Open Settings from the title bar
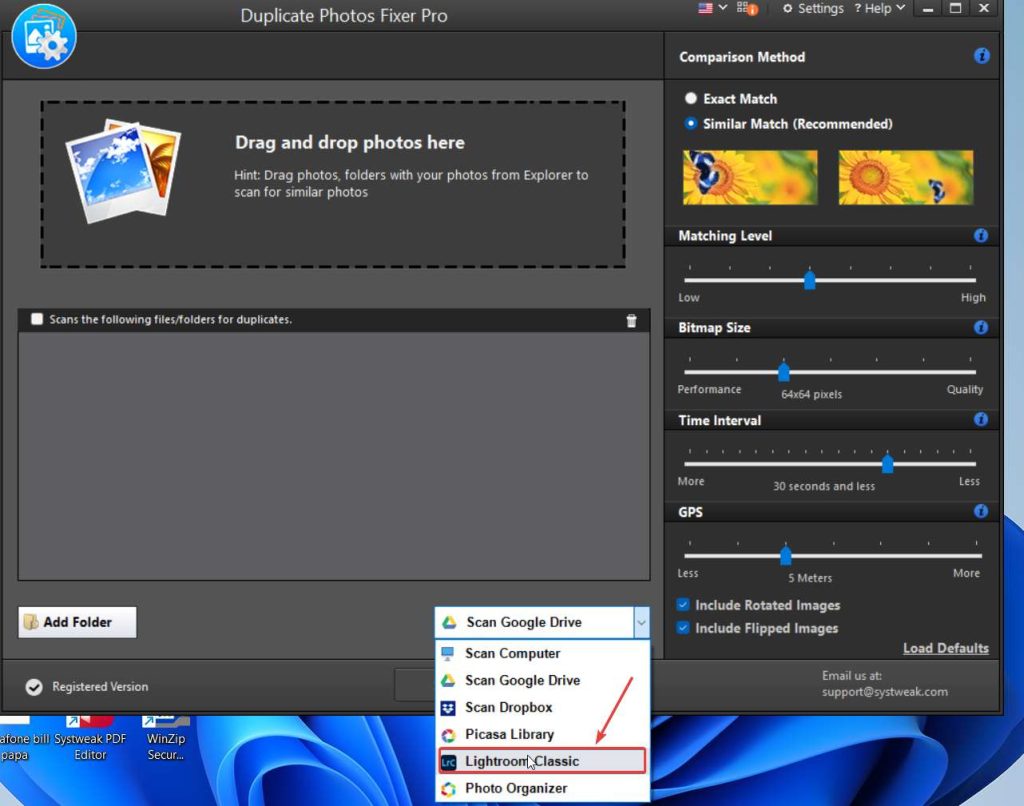This screenshot has height=806, width=1024. 813,8
